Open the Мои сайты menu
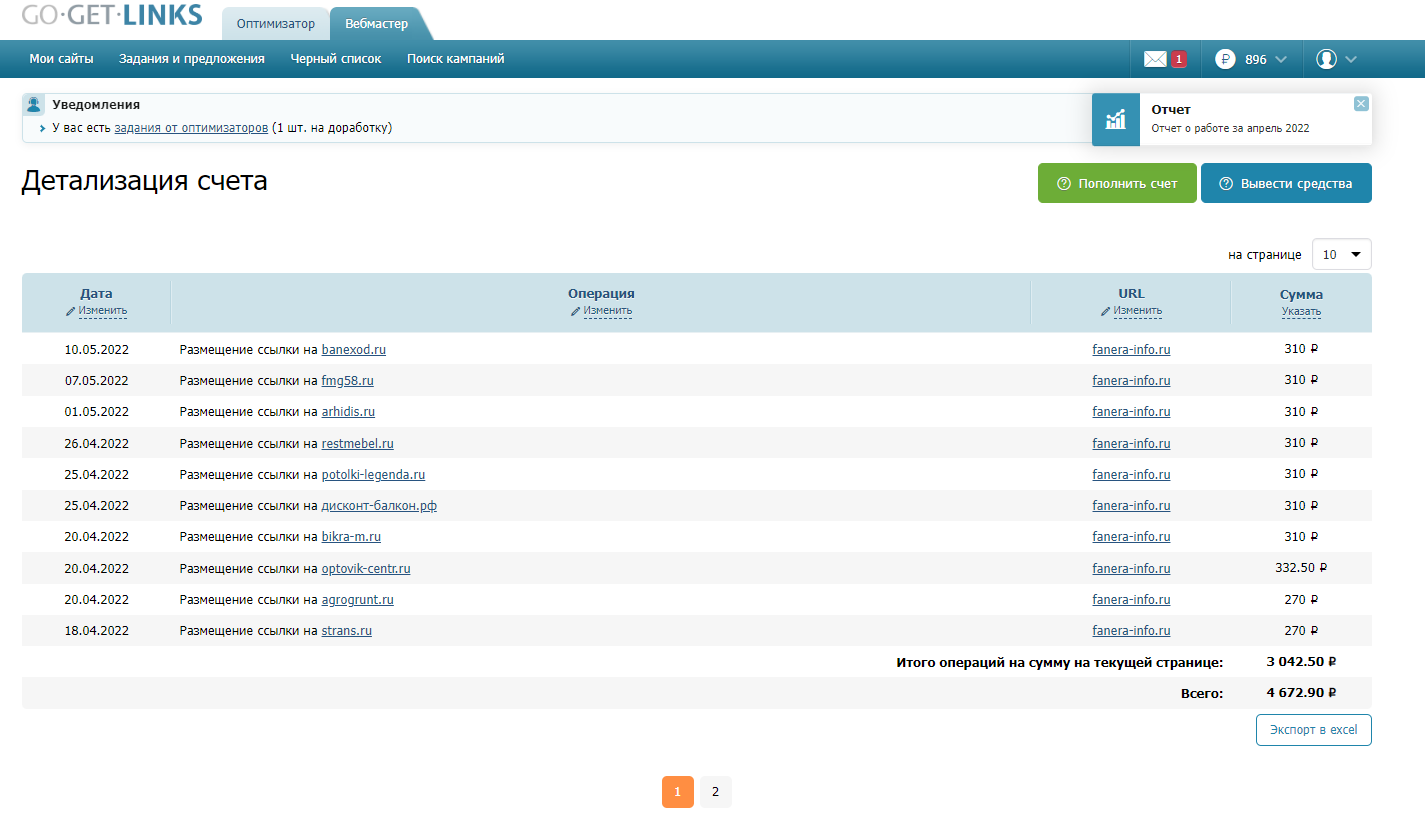This screenshot has height=831, width=1425. (61, 59)
